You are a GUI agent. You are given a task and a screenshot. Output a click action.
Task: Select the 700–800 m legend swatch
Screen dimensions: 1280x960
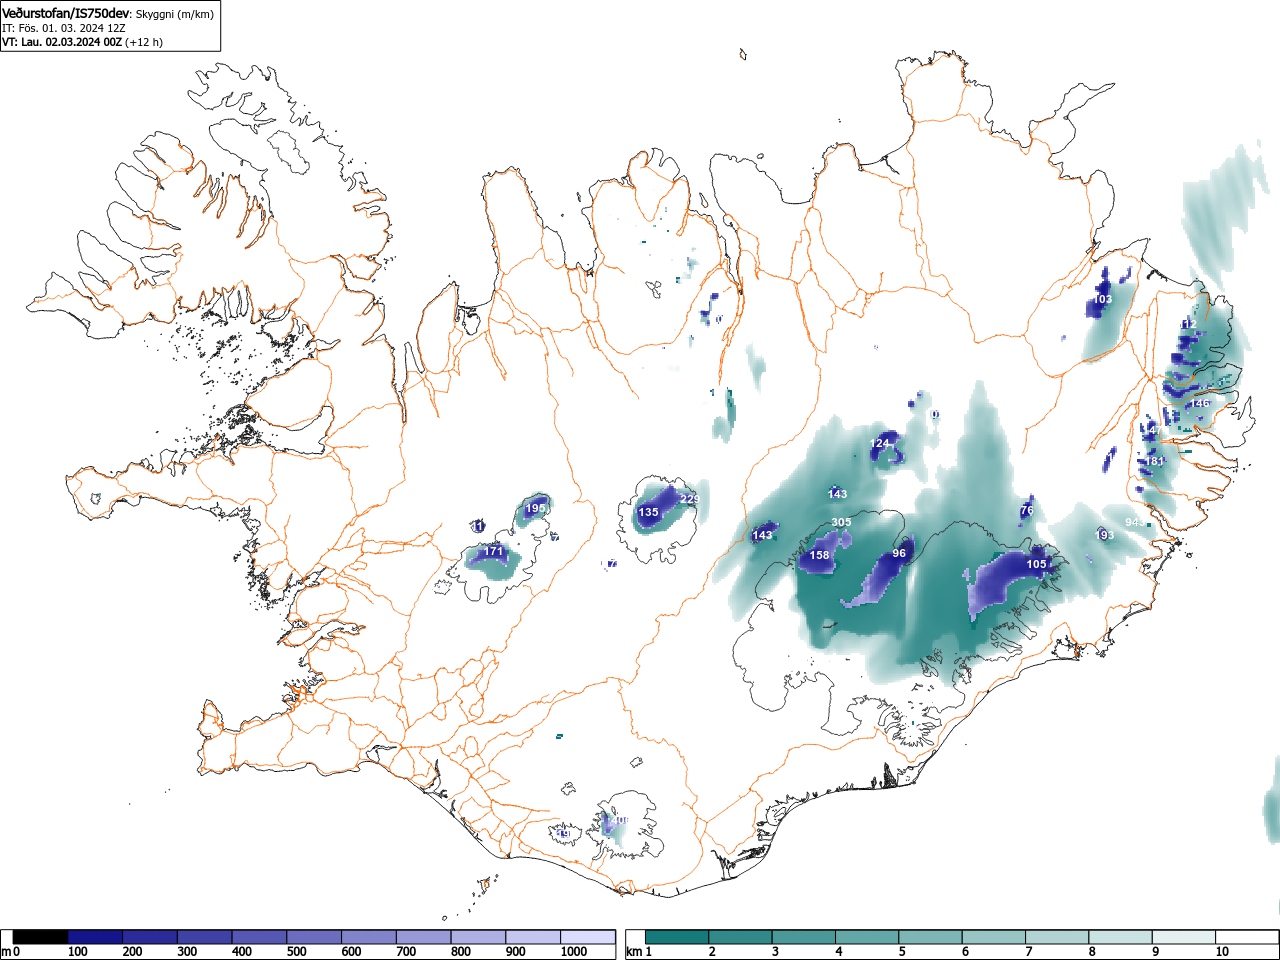coord(423,937)
